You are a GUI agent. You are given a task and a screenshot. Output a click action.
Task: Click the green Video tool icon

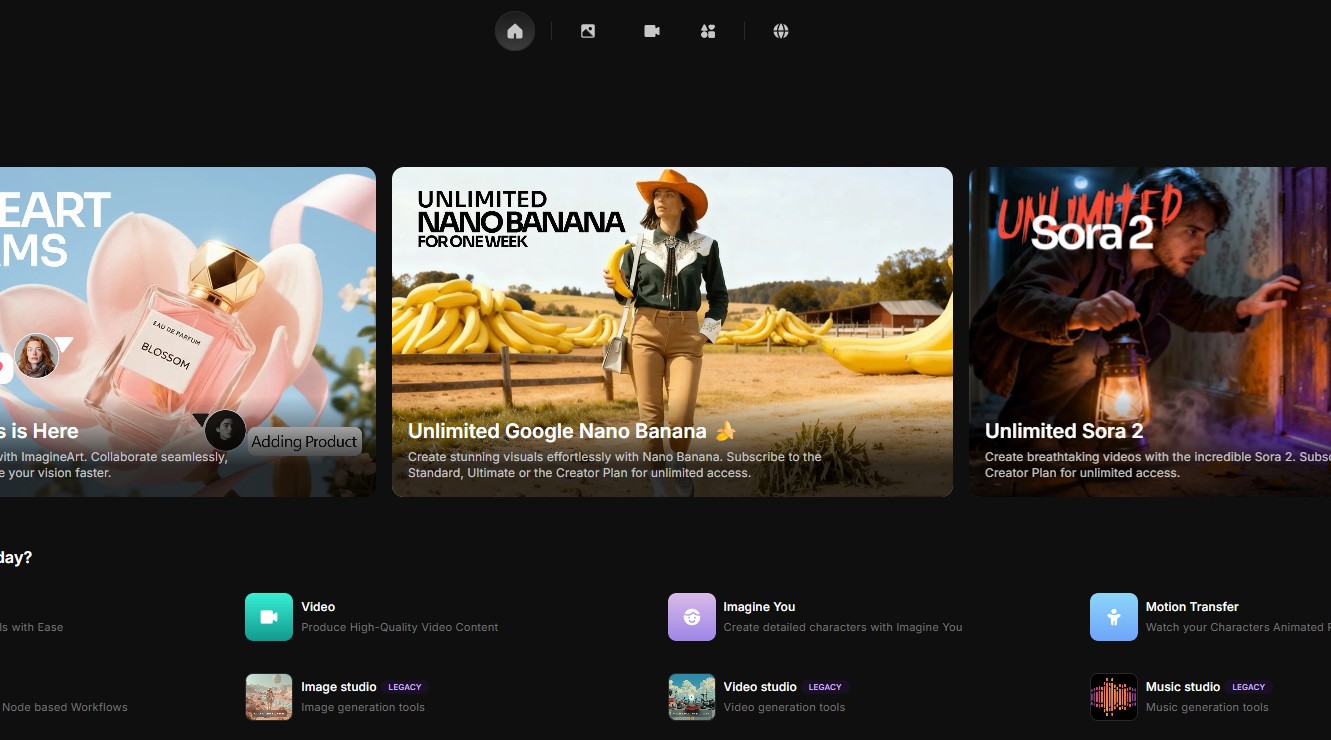[269, 617]
